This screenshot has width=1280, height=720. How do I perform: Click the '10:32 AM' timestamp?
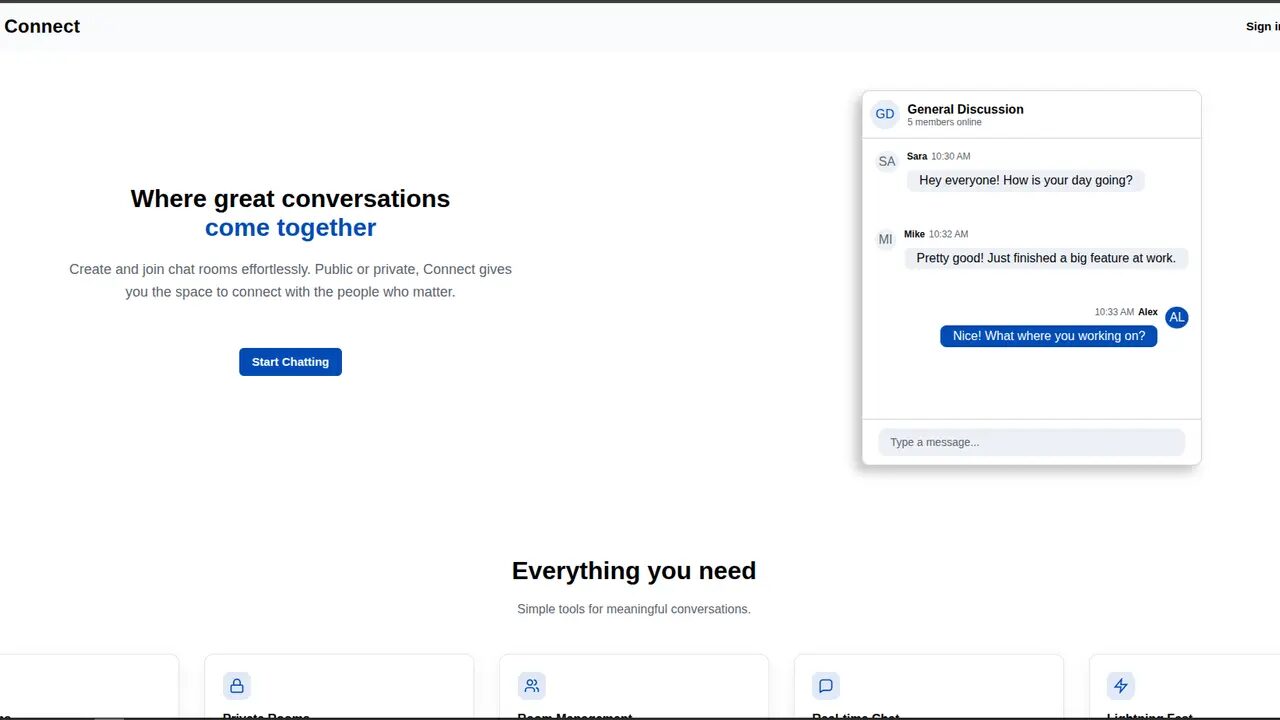[949, 234]
